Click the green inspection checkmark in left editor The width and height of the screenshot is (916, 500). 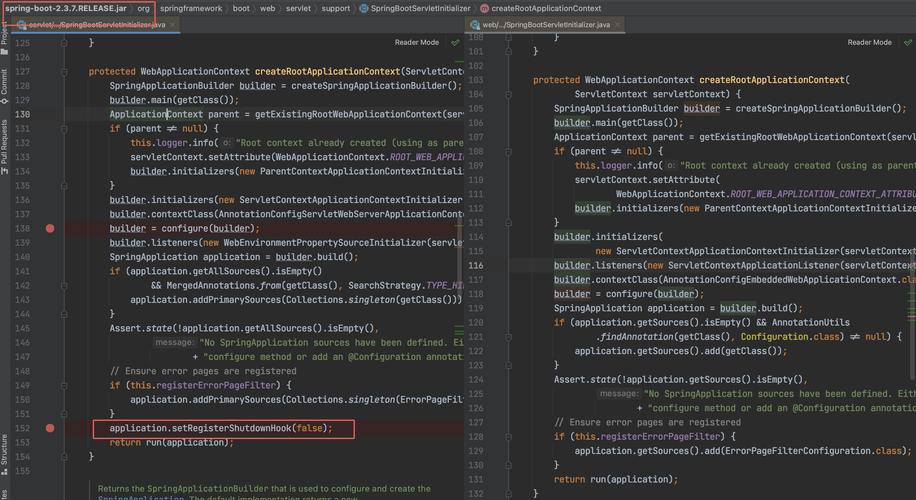pyautogui.click(x=455, y=43)
